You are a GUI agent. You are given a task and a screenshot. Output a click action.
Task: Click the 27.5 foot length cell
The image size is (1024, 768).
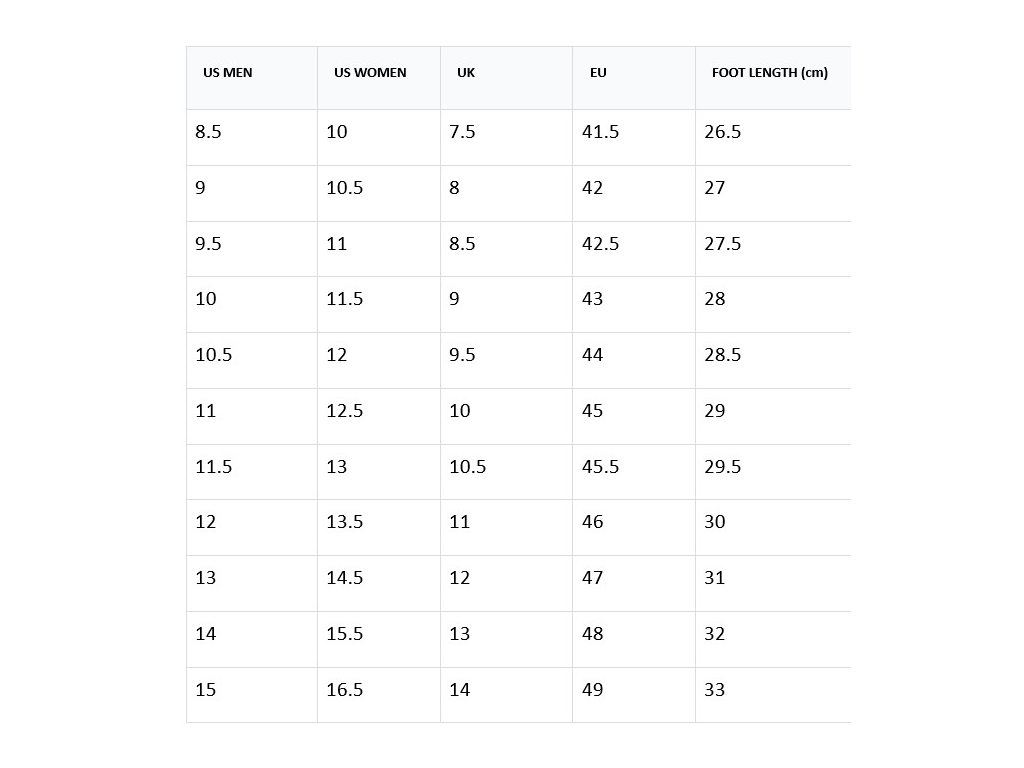tap(723, 244)
